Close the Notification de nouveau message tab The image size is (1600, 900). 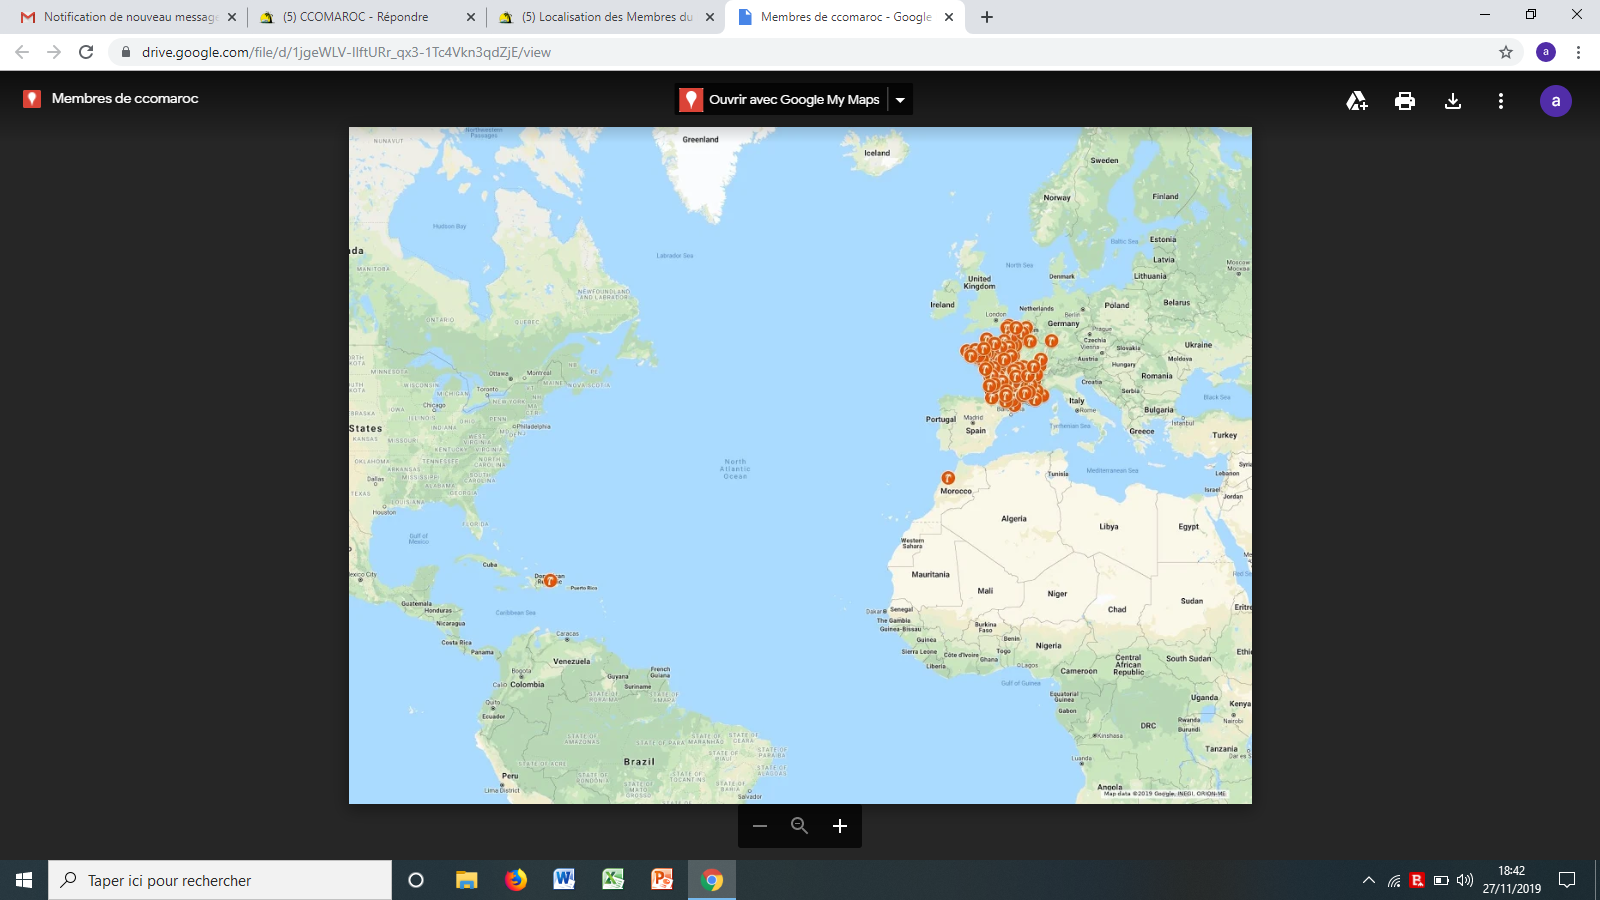(x=232, y=17)
